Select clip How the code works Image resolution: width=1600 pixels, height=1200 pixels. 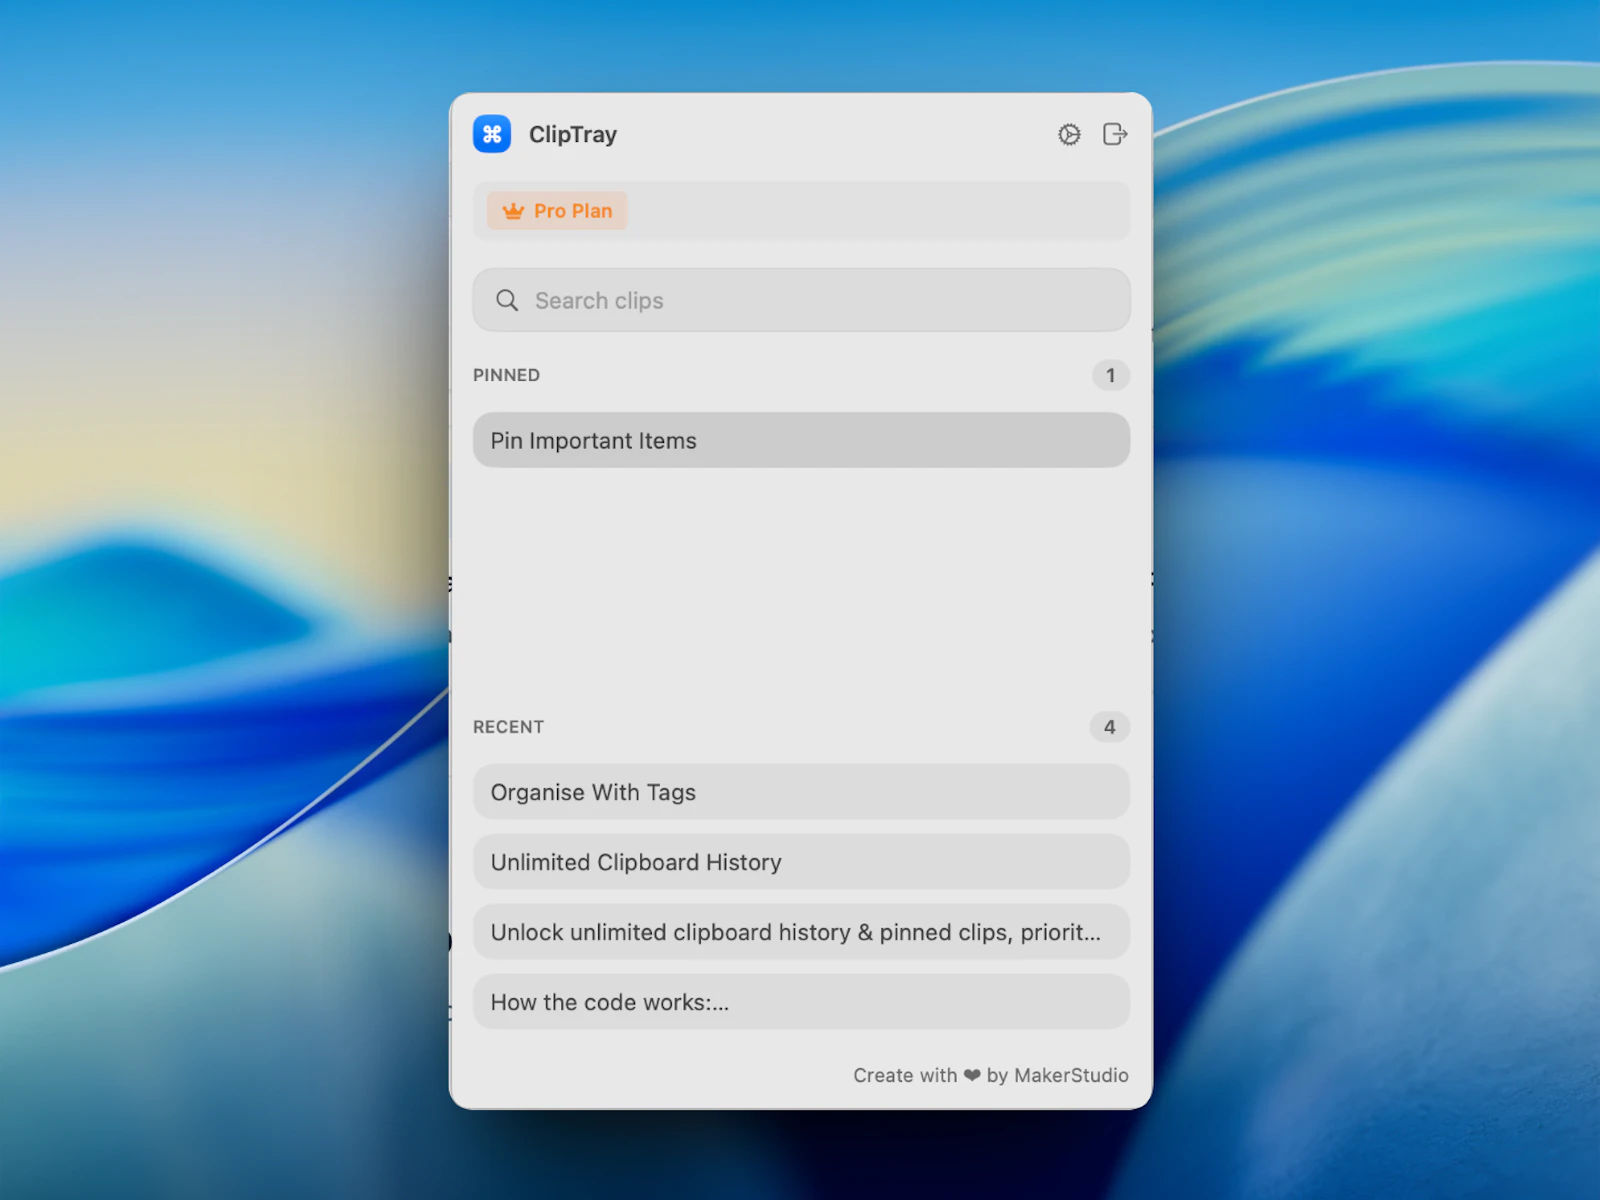(801, 1002)
